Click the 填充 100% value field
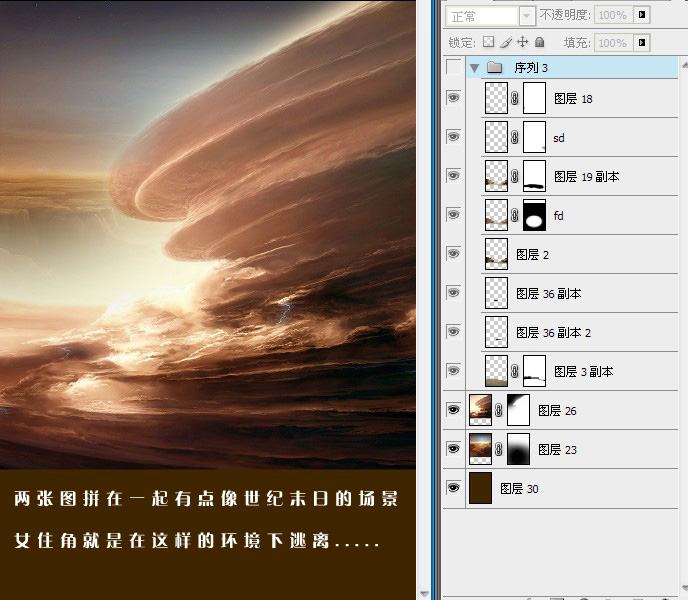 pyautogui.click(x=613, y=43)
